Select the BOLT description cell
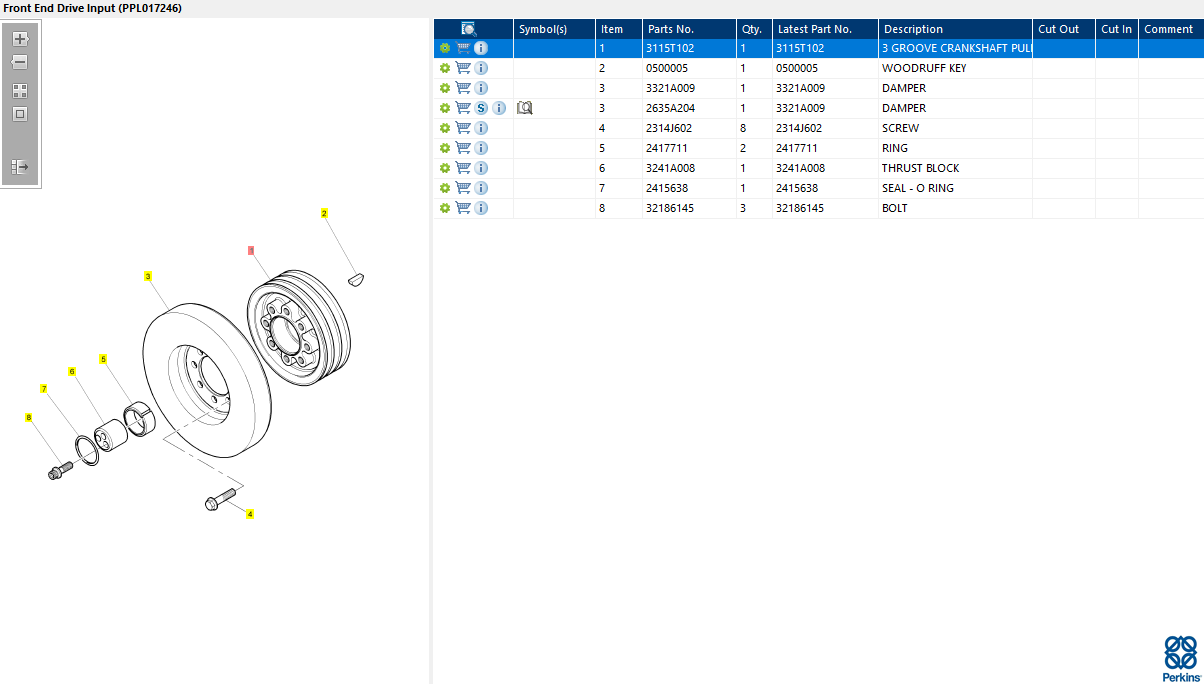 coord(956,208)
